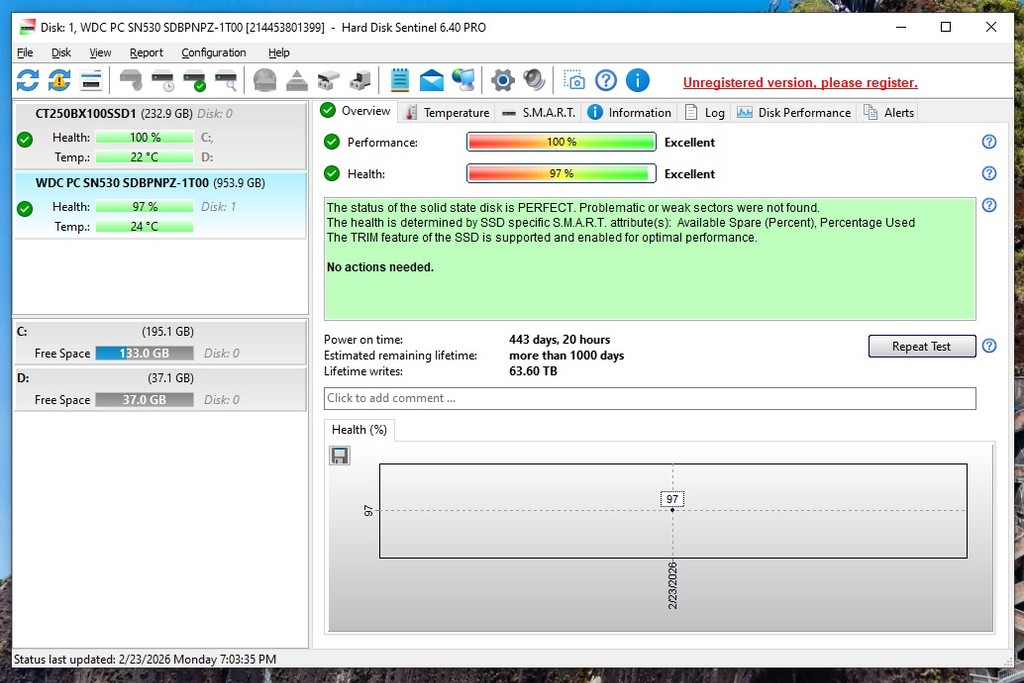Click the blue info circle toolbar icon
Viewport: 1024px width, 683px height.
click(x=638, y=80)
